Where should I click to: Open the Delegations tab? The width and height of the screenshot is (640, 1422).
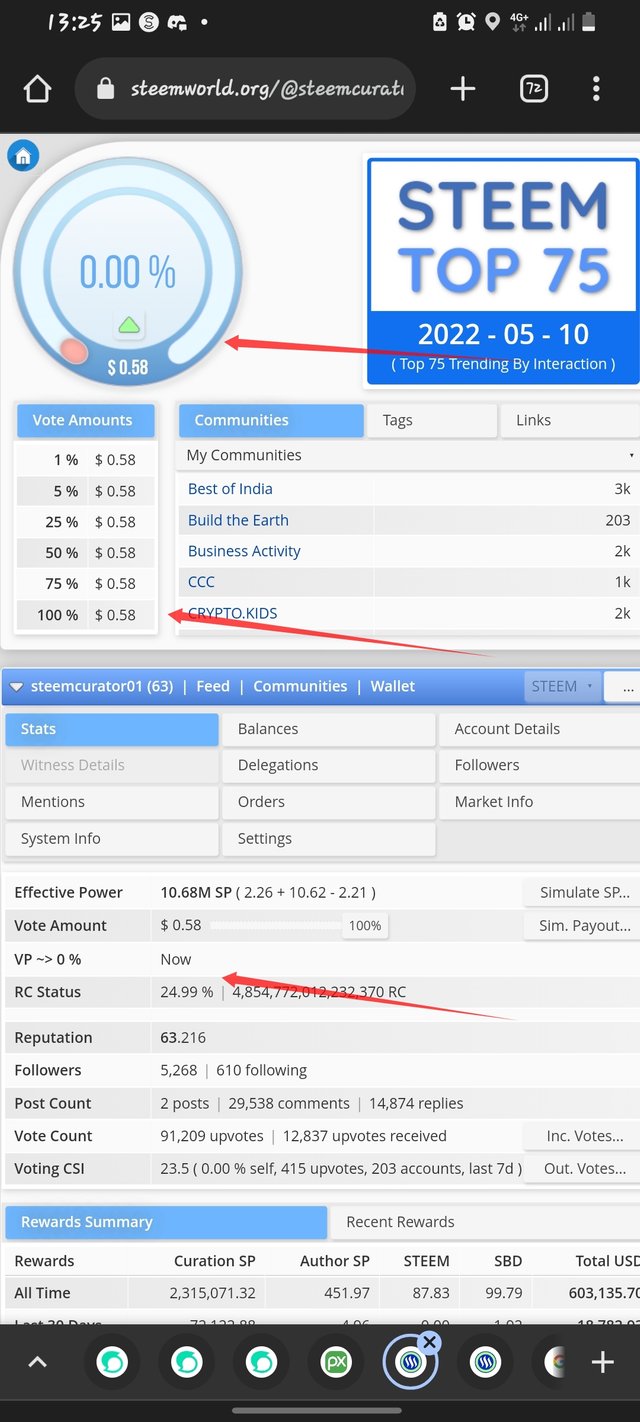tap(328, 765)
